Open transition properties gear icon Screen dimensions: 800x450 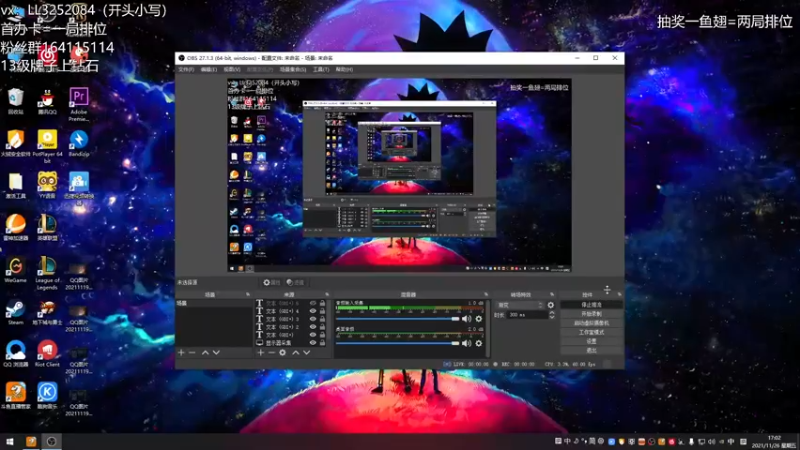[x=551, y=305]
